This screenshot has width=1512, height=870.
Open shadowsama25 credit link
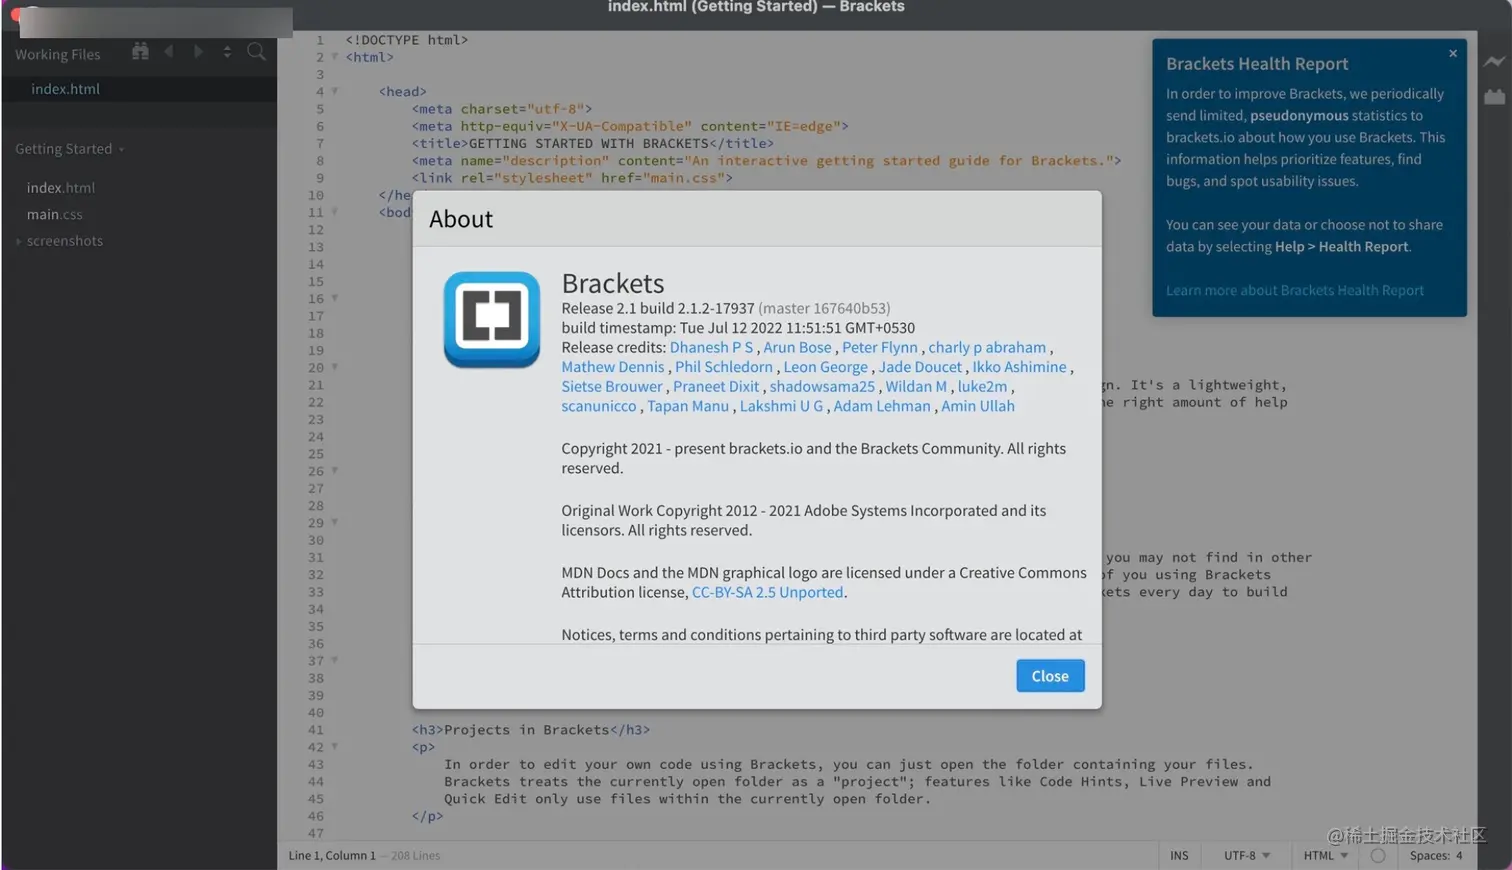click(822, 386)
